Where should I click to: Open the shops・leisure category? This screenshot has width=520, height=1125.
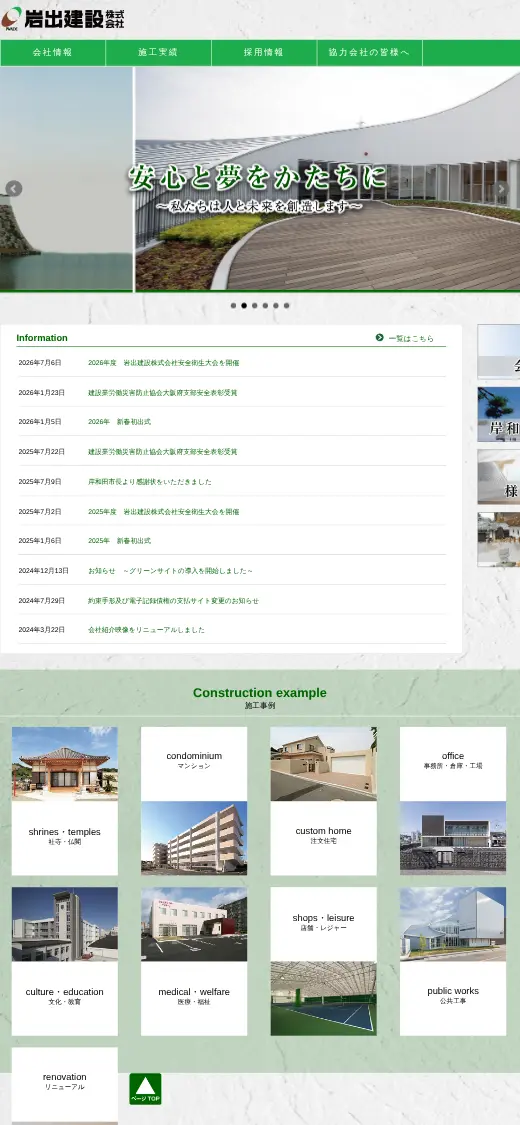pos(323,922)
